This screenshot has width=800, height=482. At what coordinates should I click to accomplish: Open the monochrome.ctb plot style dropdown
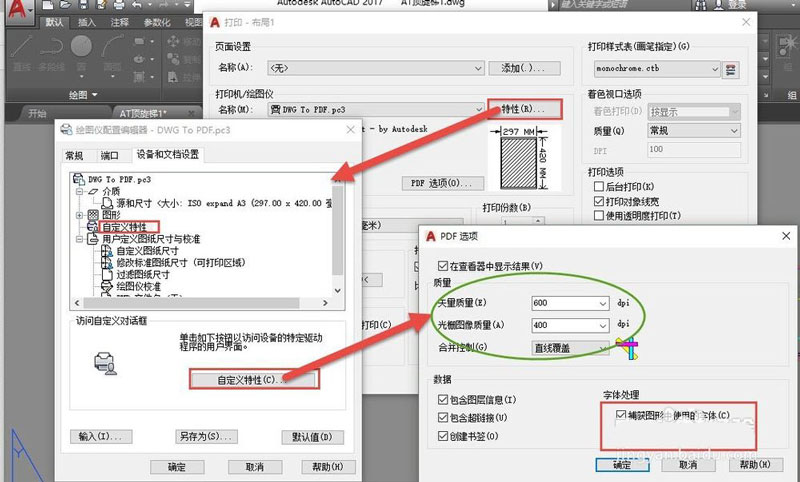coord(657,68)
